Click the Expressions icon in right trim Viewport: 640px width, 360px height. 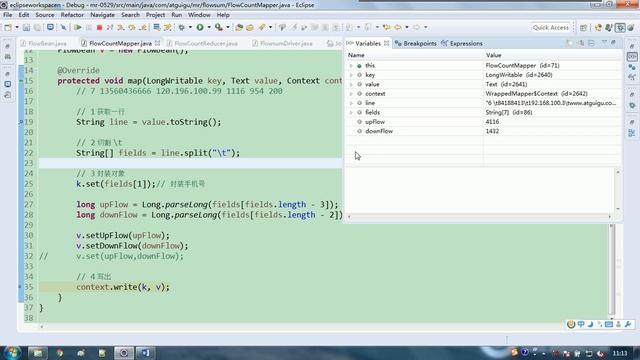(x=632, y=76)
